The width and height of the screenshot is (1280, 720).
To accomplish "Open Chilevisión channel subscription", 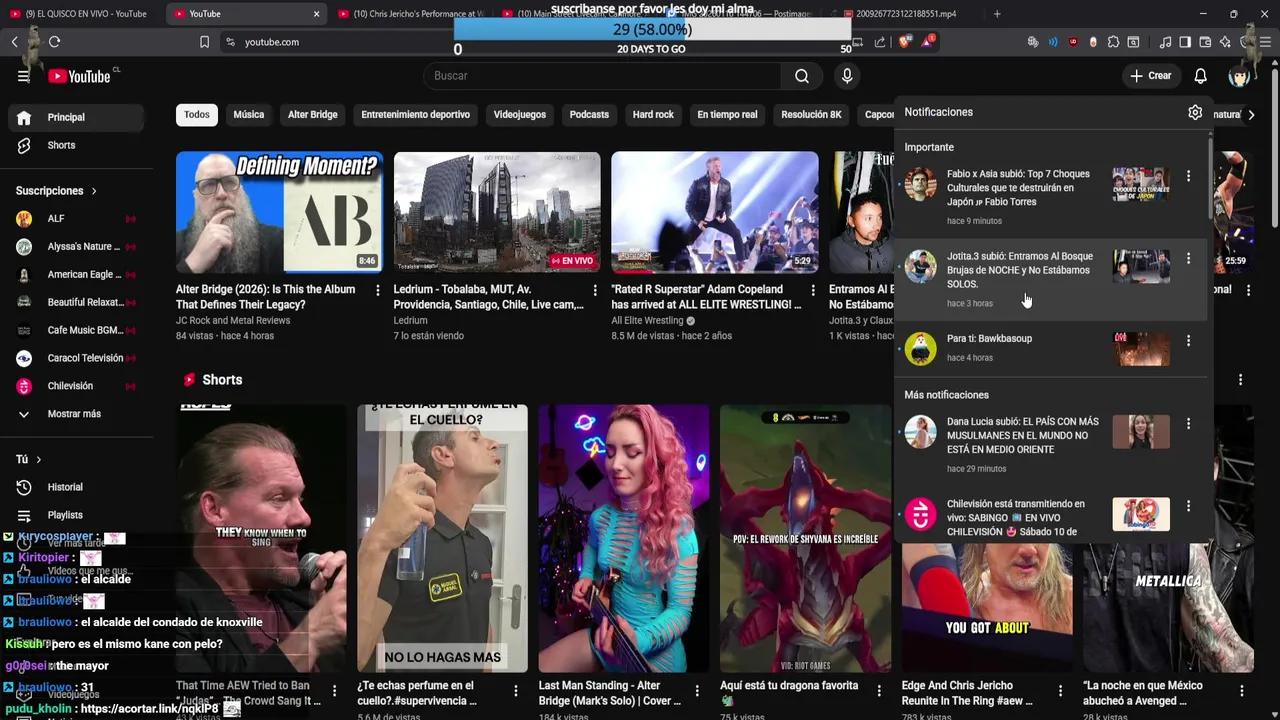I will [77, 386].
